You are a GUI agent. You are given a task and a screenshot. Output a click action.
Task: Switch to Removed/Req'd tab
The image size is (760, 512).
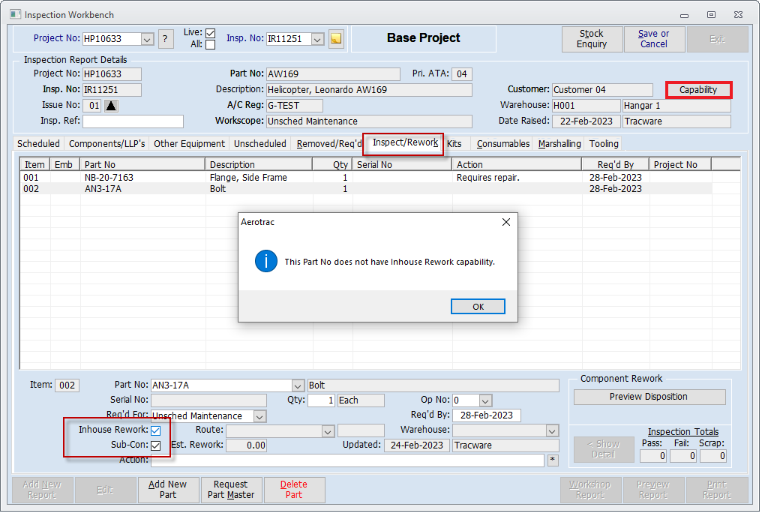(329, 144)
